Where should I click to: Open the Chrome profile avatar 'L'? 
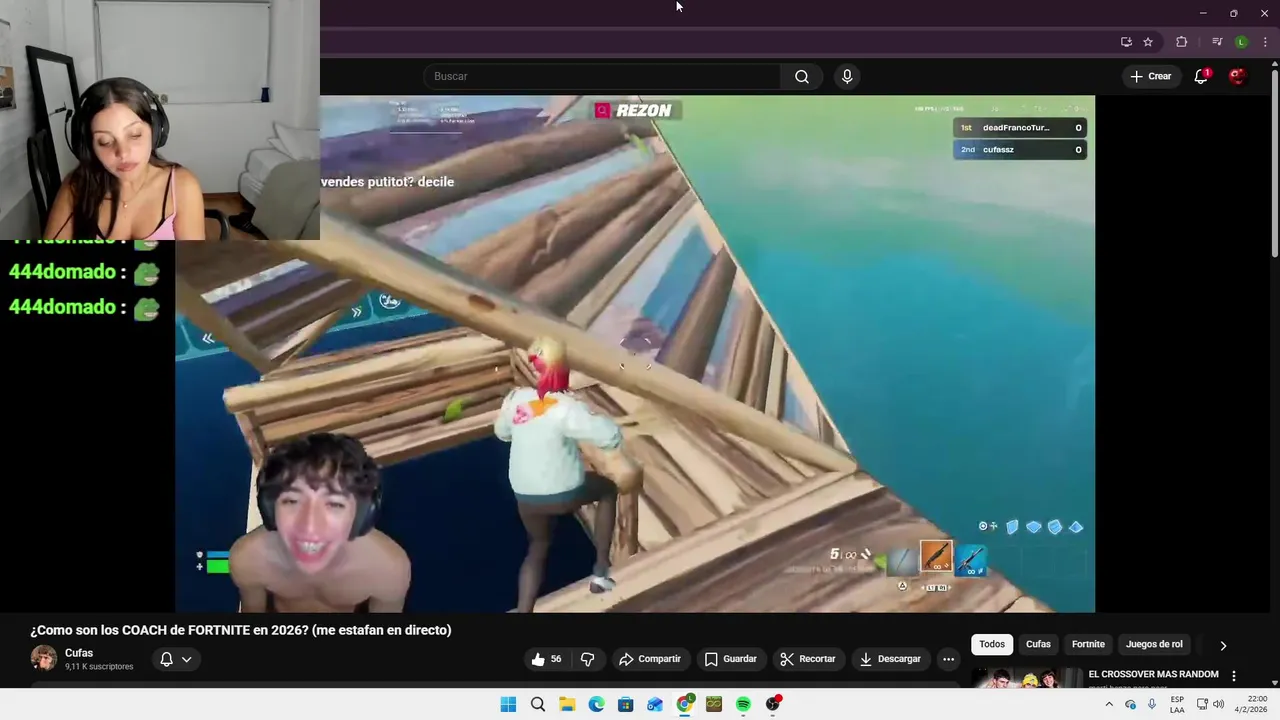point(1241,42)
